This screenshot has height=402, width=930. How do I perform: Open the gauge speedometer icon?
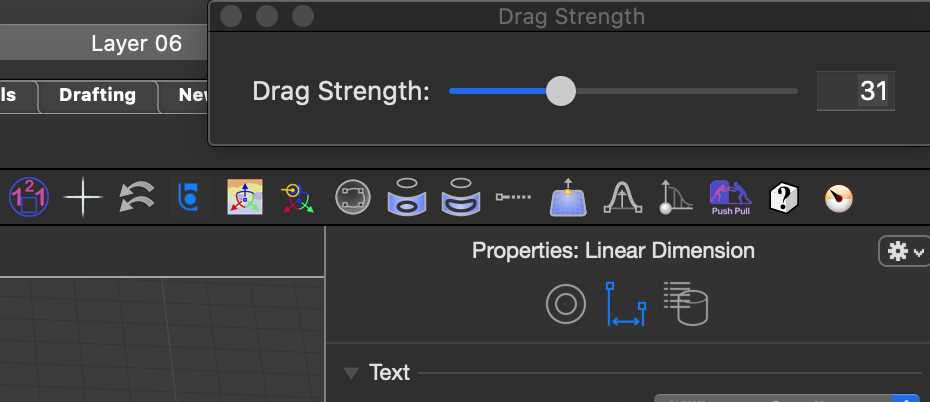click(x=839, y=199)
